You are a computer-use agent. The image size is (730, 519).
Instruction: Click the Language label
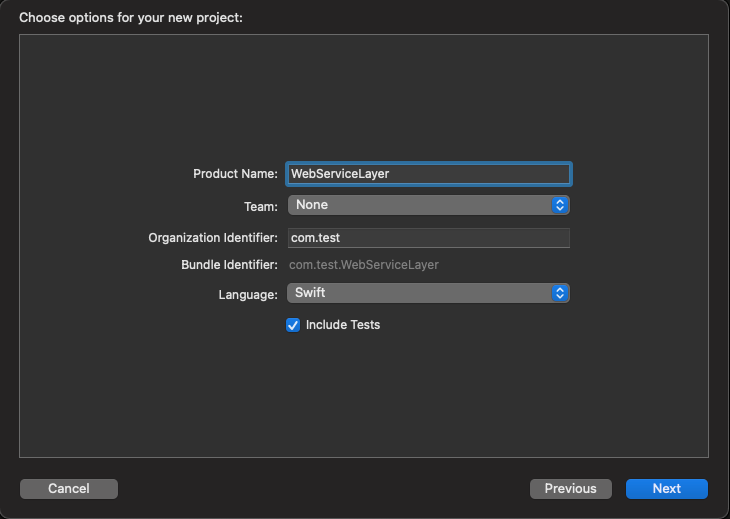[248, 295]
